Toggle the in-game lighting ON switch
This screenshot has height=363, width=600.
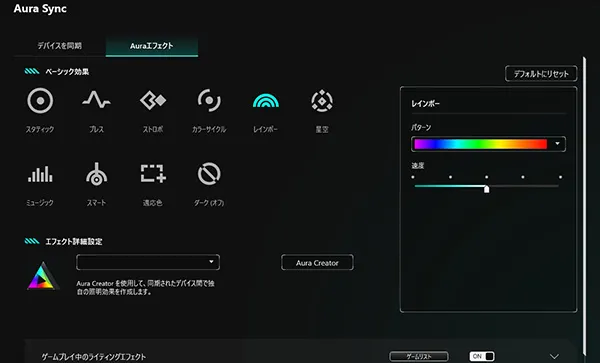pos(482,356)
